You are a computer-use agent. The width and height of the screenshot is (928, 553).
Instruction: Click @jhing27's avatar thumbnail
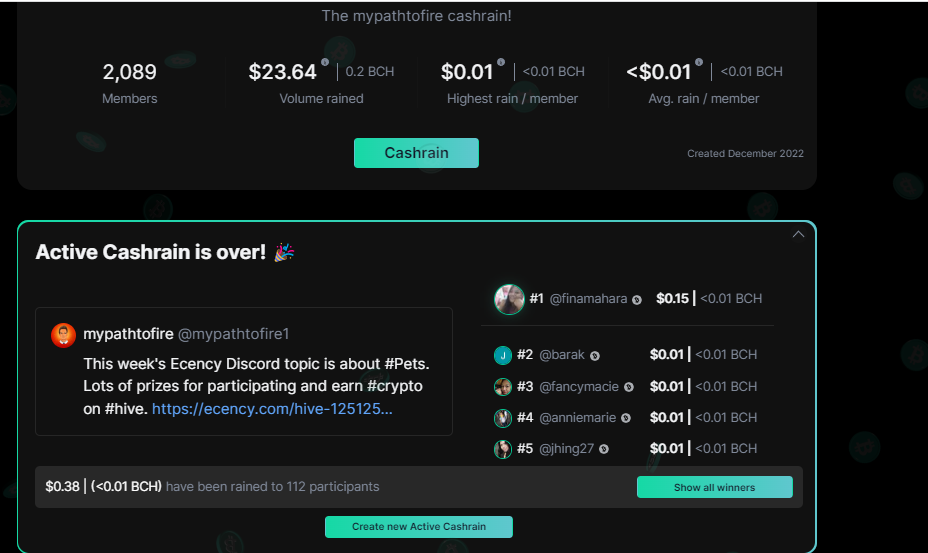tap(502, 449)
